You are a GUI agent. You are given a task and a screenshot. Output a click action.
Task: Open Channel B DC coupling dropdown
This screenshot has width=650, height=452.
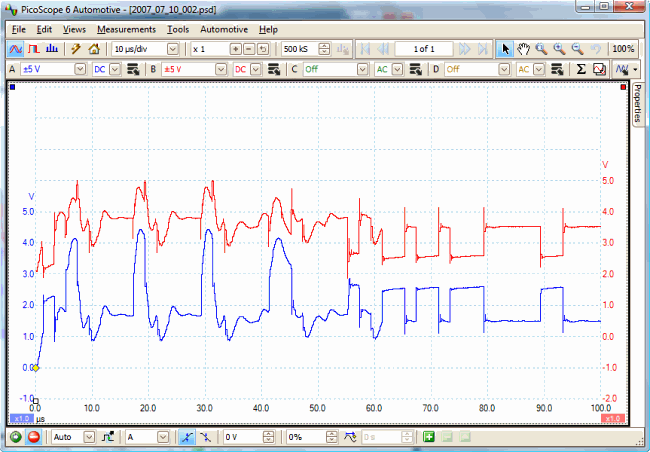(256, 69)
